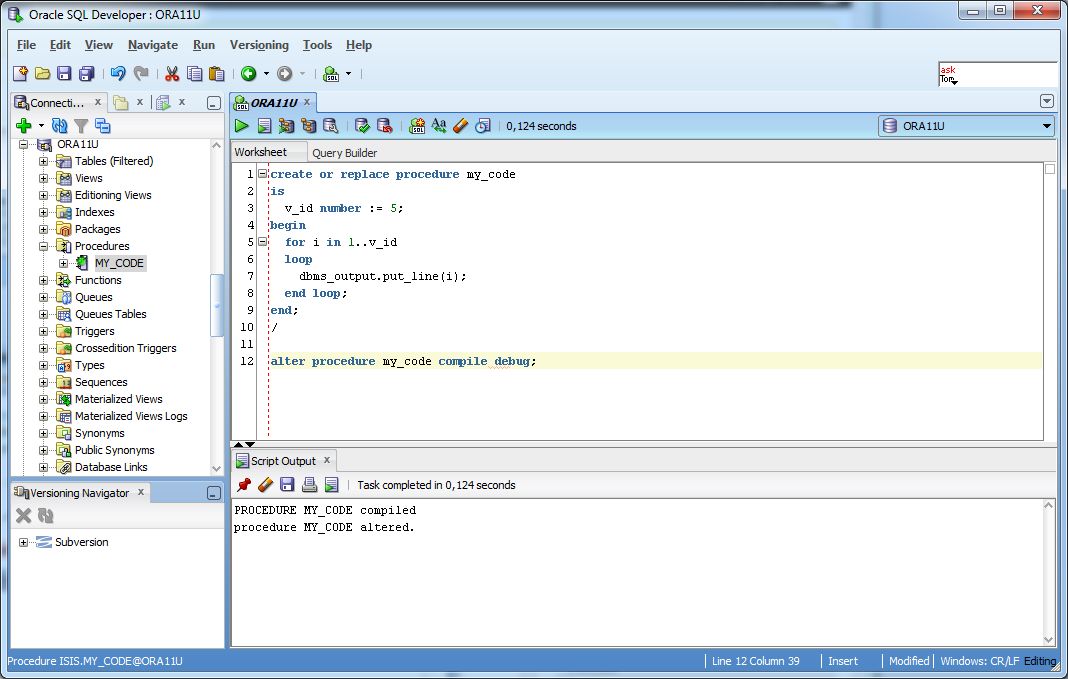Open the Versioning menu

[259, 45]
